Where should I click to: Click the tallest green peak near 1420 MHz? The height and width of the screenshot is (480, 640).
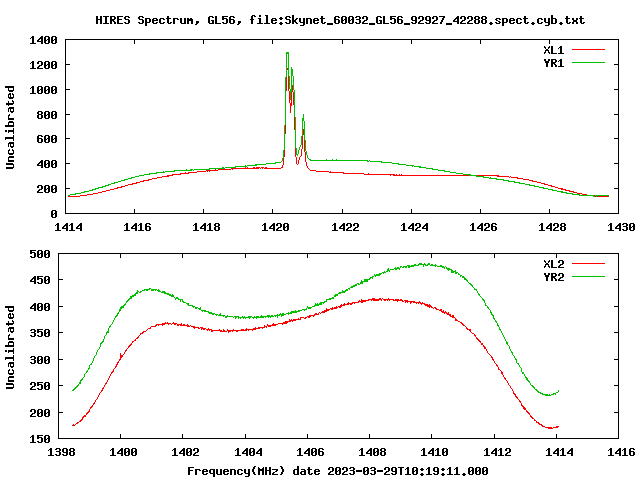[287, 53]
